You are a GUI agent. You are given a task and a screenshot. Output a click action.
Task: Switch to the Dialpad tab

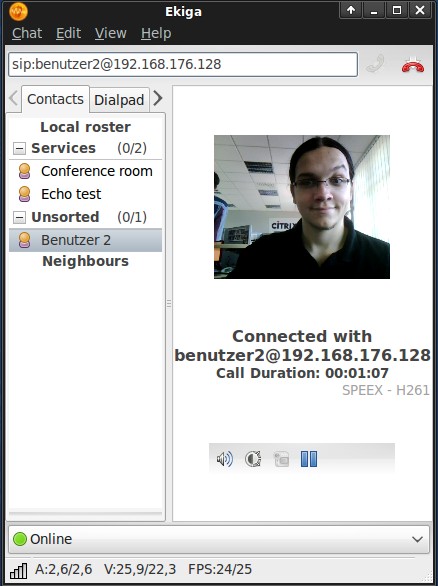click(119, 100)
